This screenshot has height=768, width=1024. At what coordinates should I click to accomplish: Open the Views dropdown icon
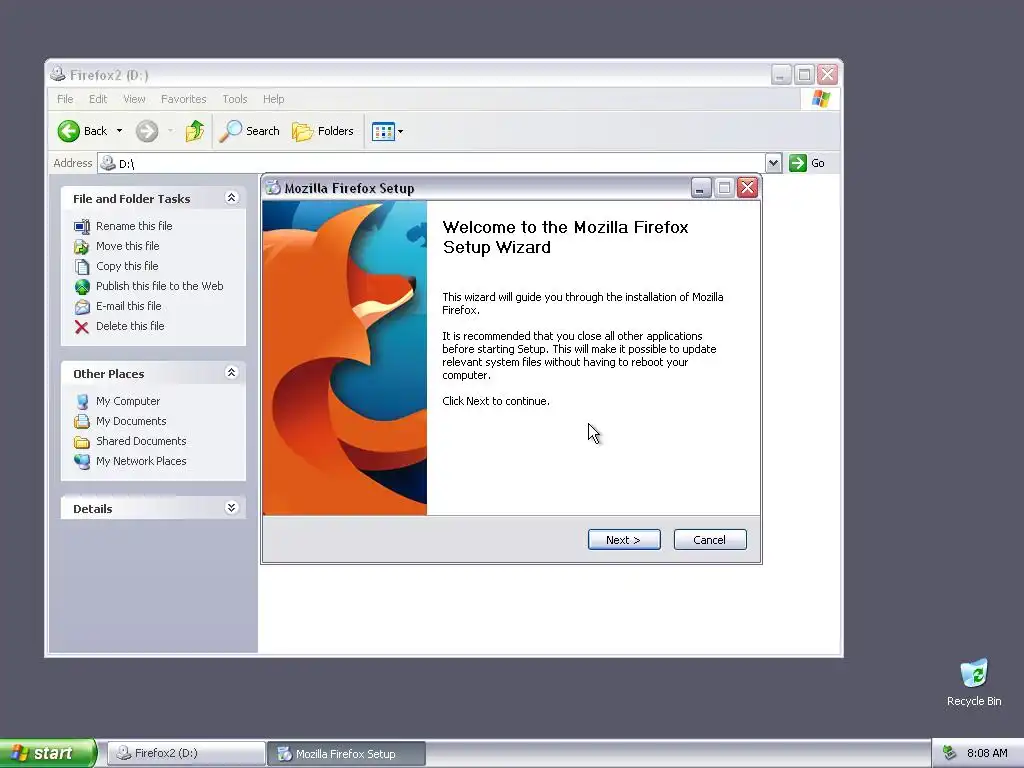[387, 131]
